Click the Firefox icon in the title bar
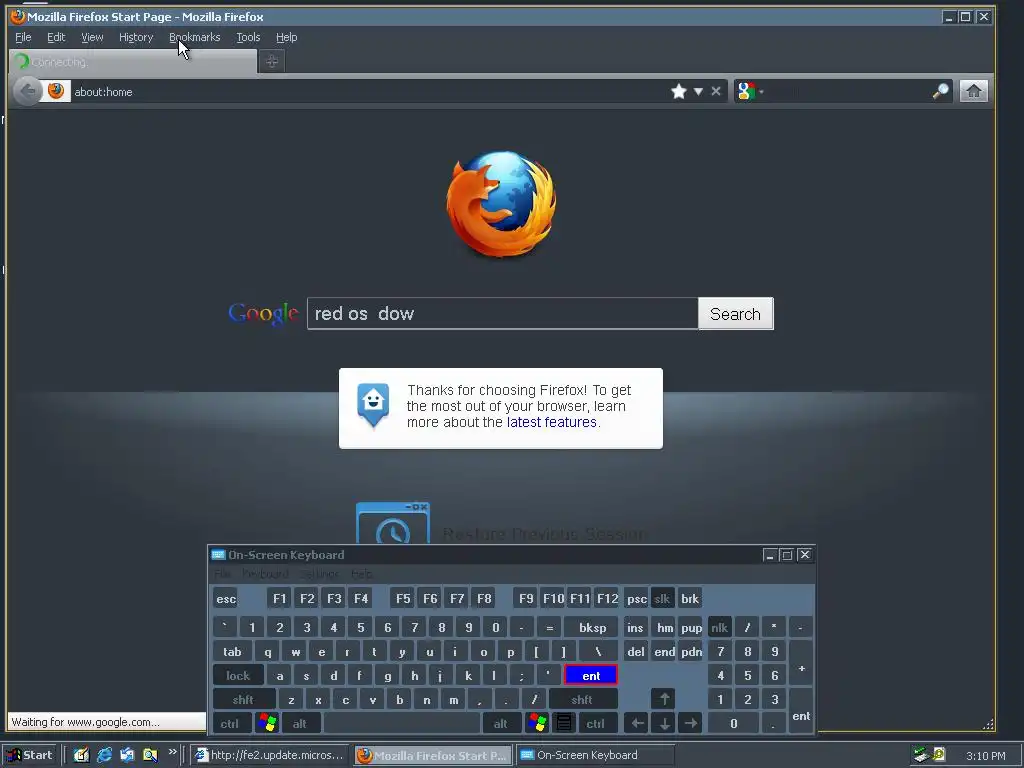1024x768 pixels. click(x=18, y=16)
